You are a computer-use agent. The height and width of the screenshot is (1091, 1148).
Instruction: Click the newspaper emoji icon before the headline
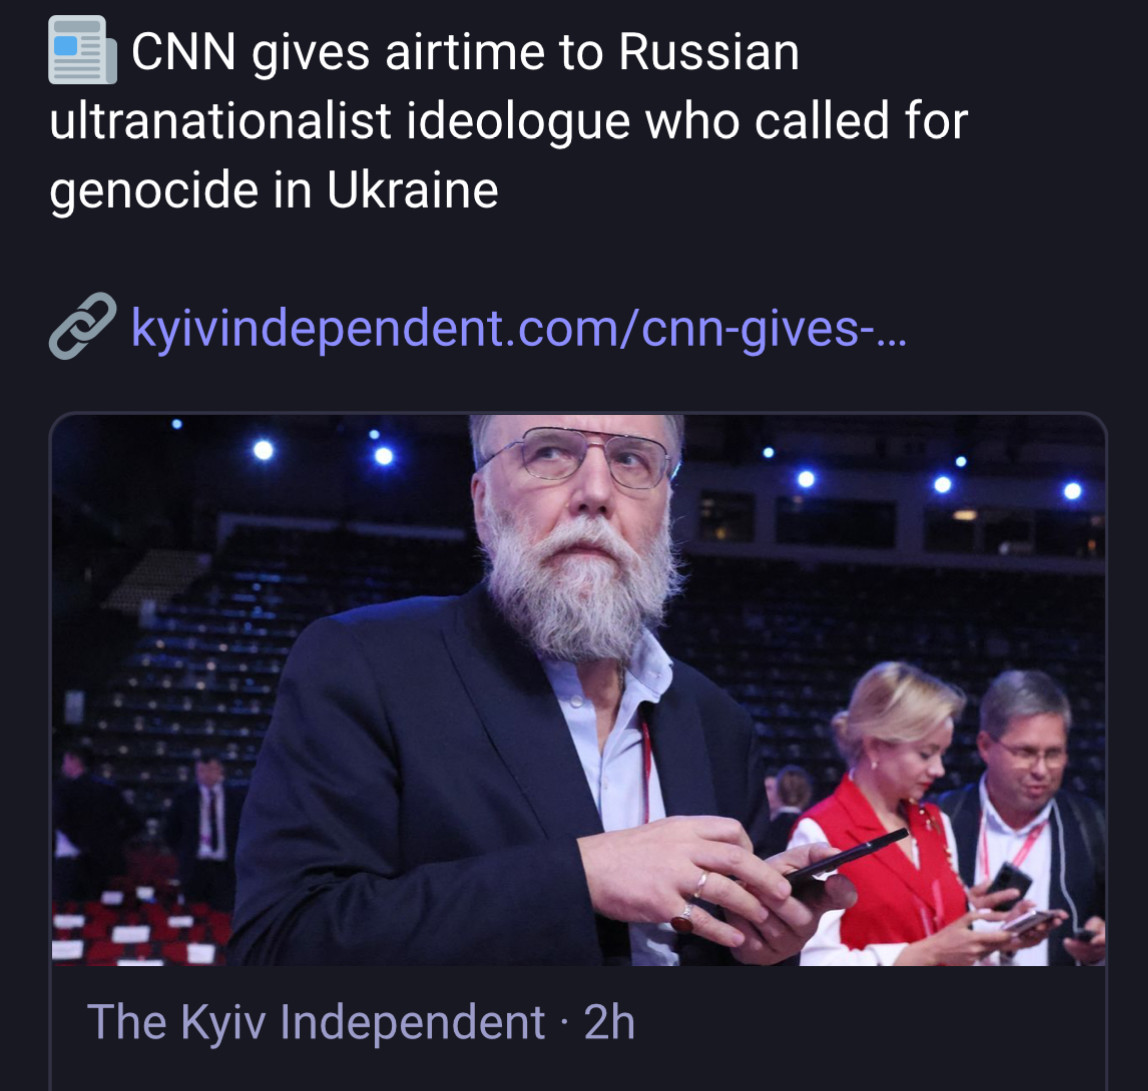(82, 50)
